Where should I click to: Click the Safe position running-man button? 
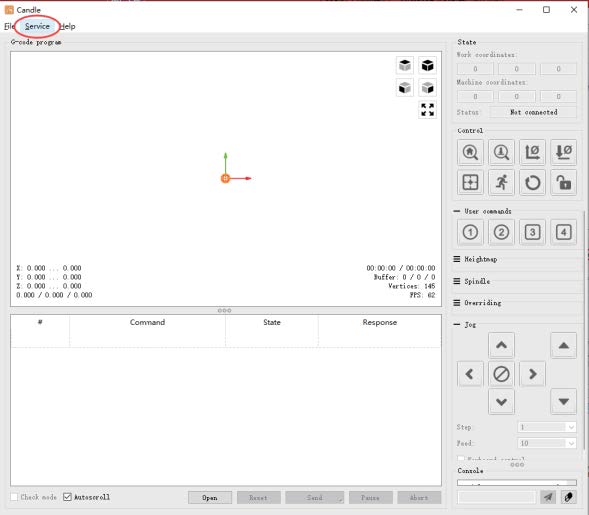pyautogui.click(x=501, y=183)
